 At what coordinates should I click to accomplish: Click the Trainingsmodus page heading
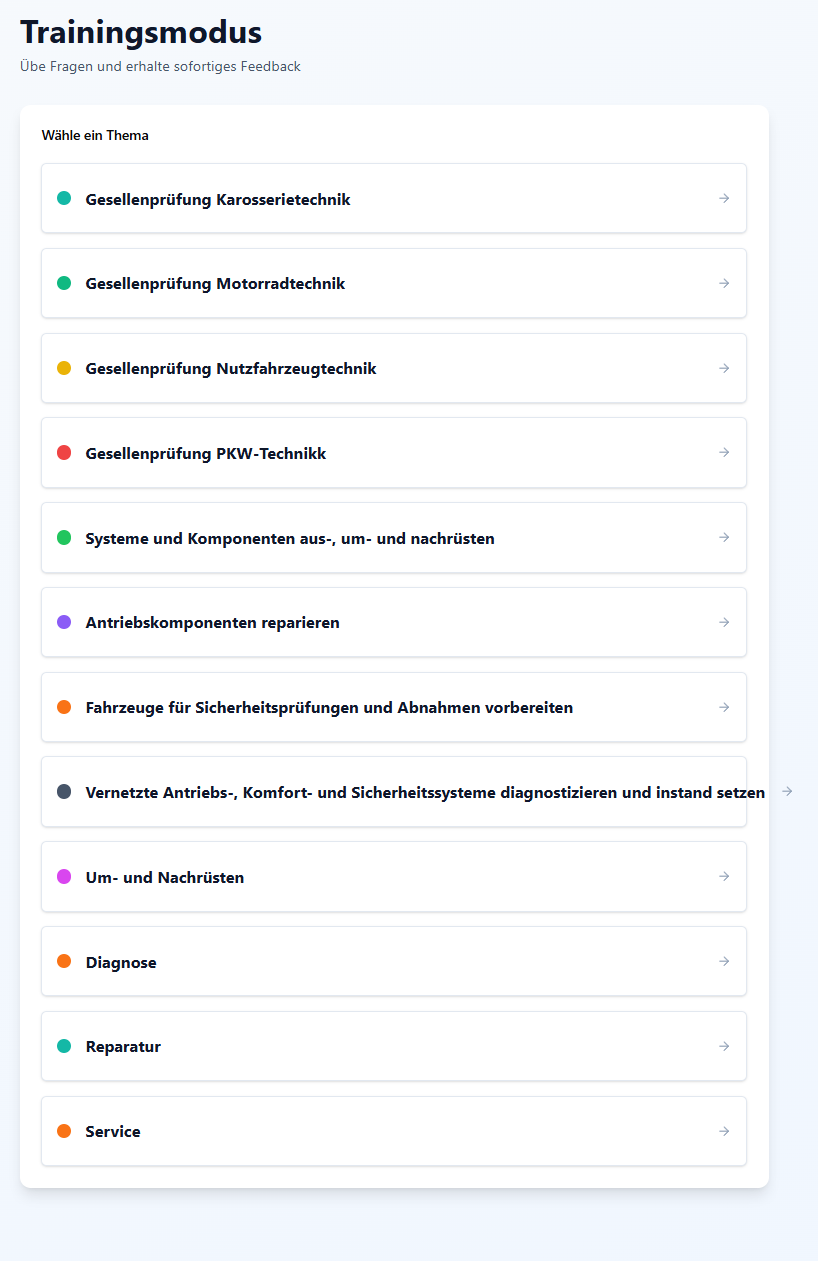[141, 32]
